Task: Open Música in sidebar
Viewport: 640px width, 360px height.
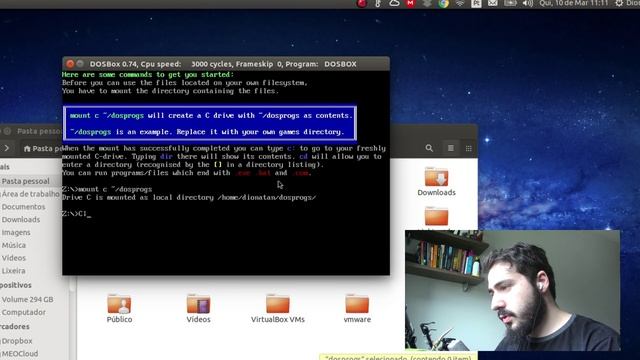Action: pos(13,245)
